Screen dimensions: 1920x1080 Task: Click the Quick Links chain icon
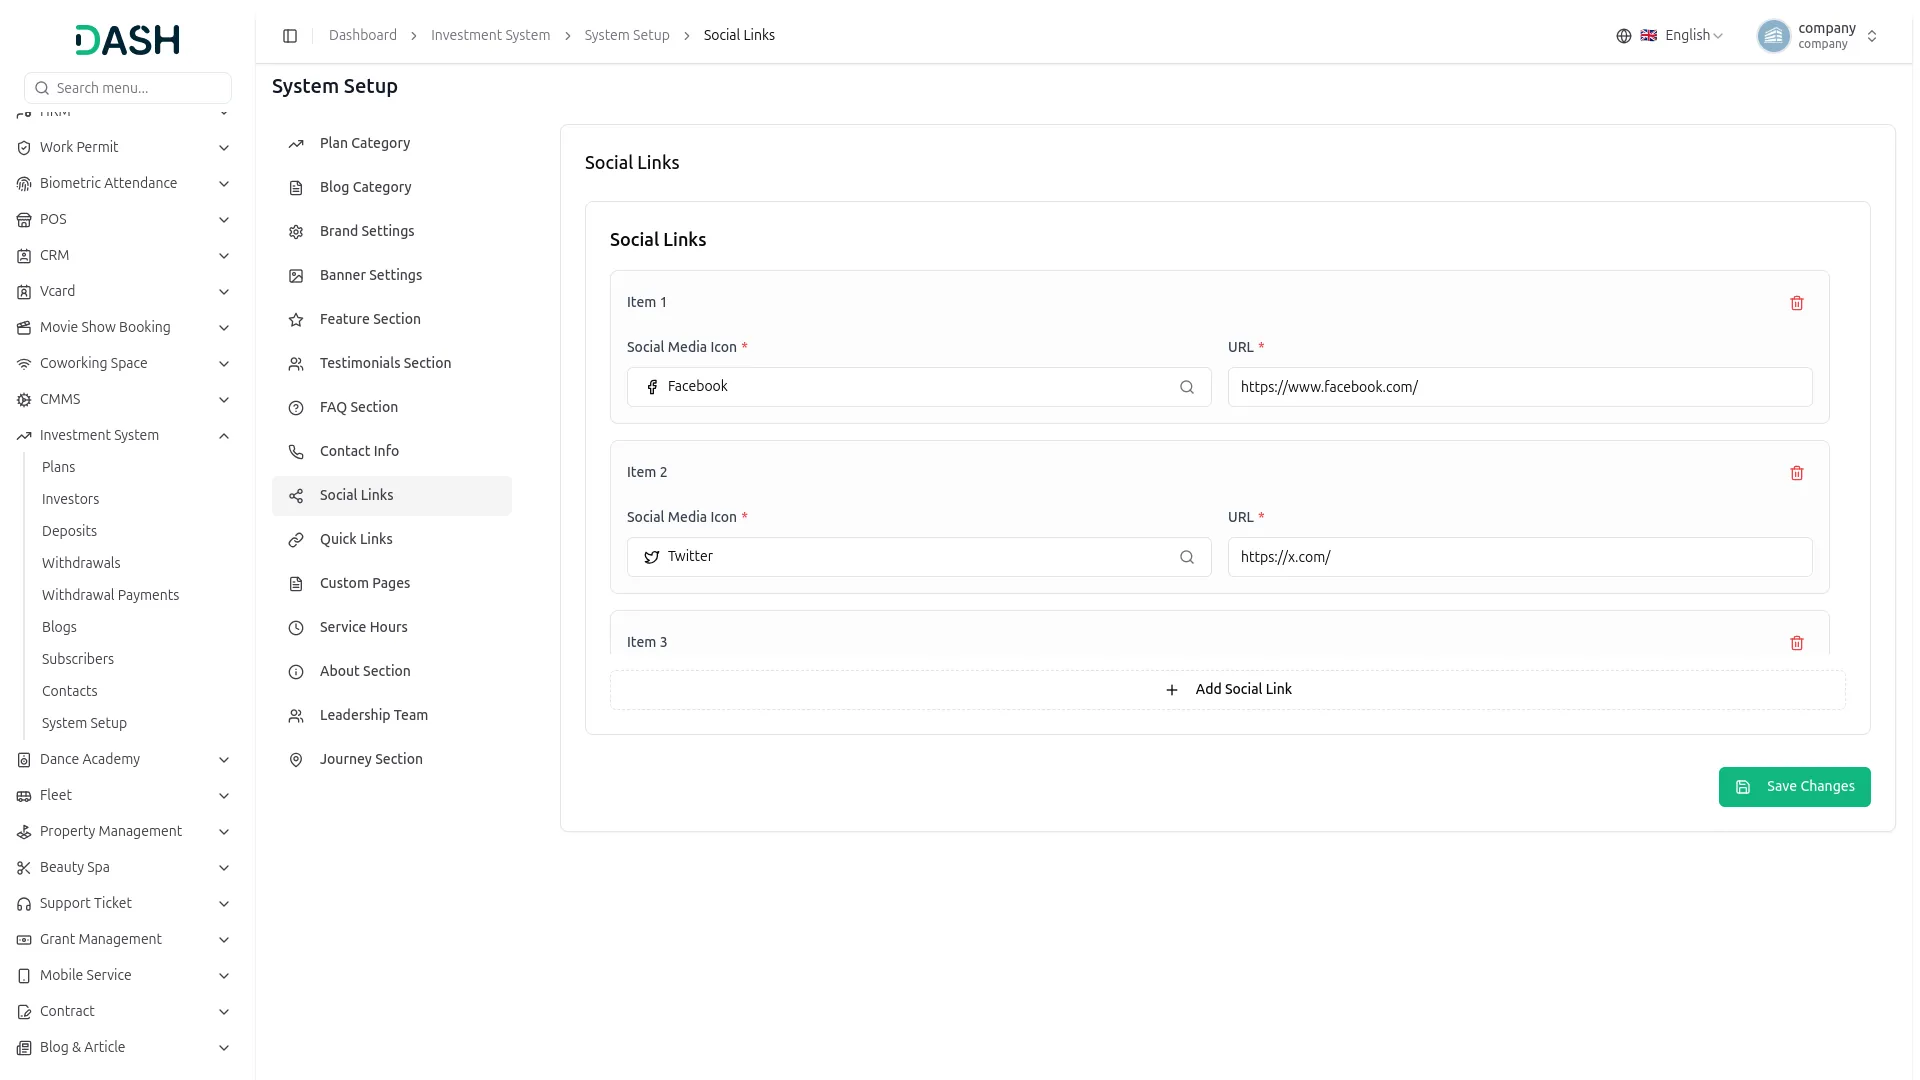(x=296, y=540)
